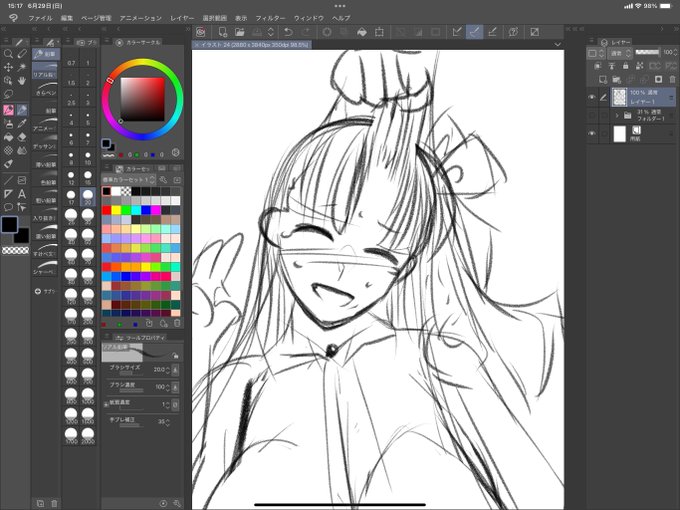Adjust the 手ブレ補正 35 stepper arrows

(x=167, y=422)
